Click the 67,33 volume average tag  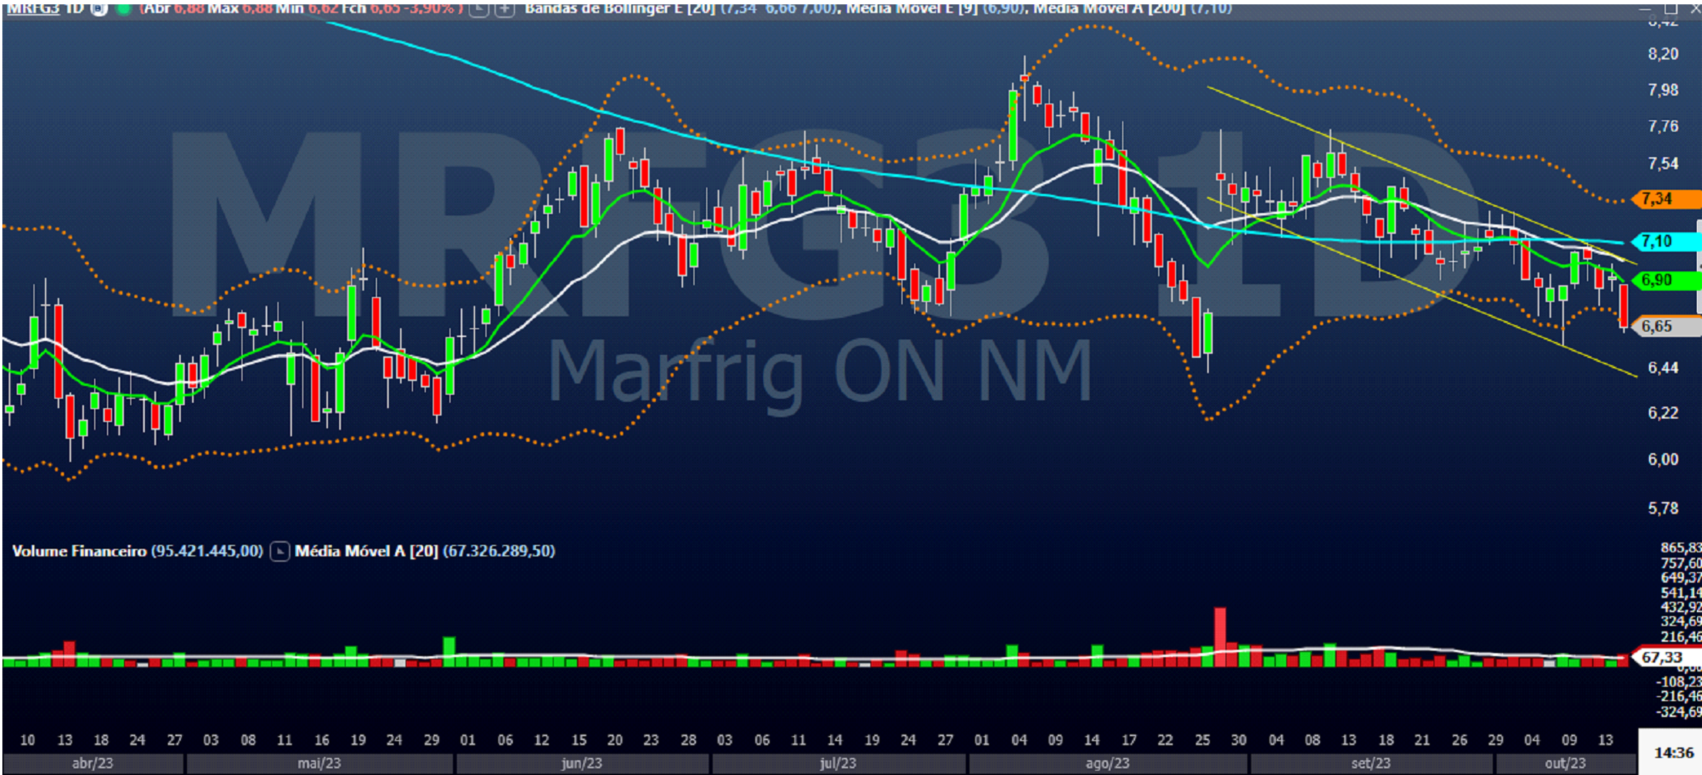tap(1663, 657)
